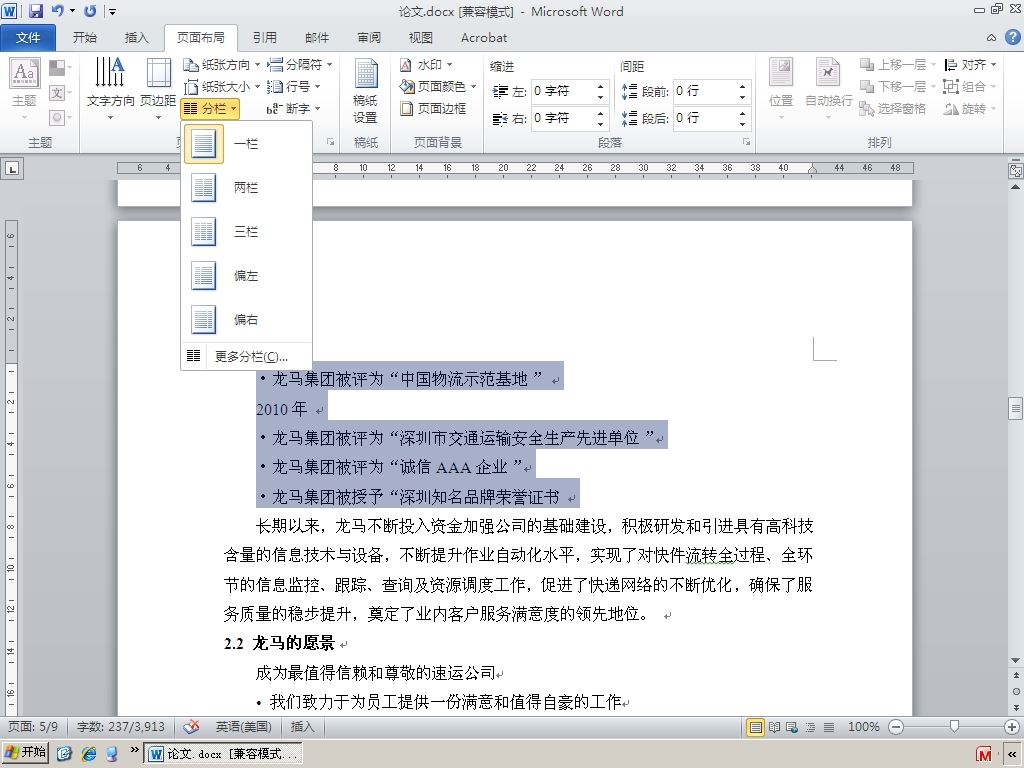Switch to Outline view icon
This screenshot has height=768, width=1024.
tap(810, 727)
